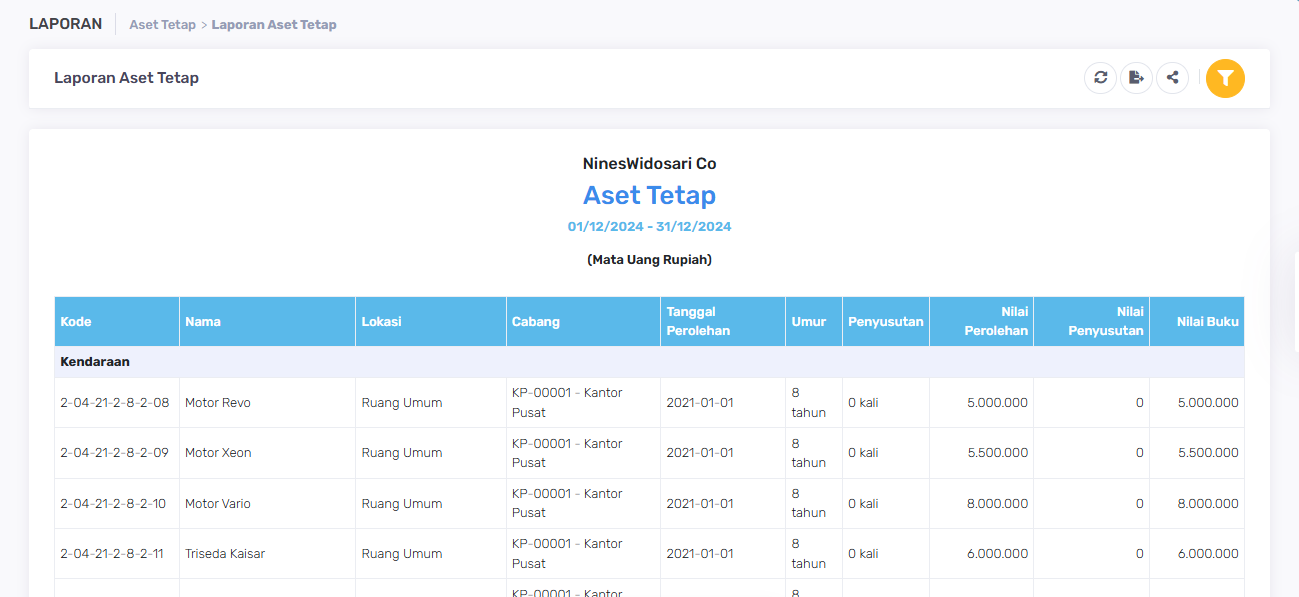Click the Kendaraan group row

[x=649, y=362]
